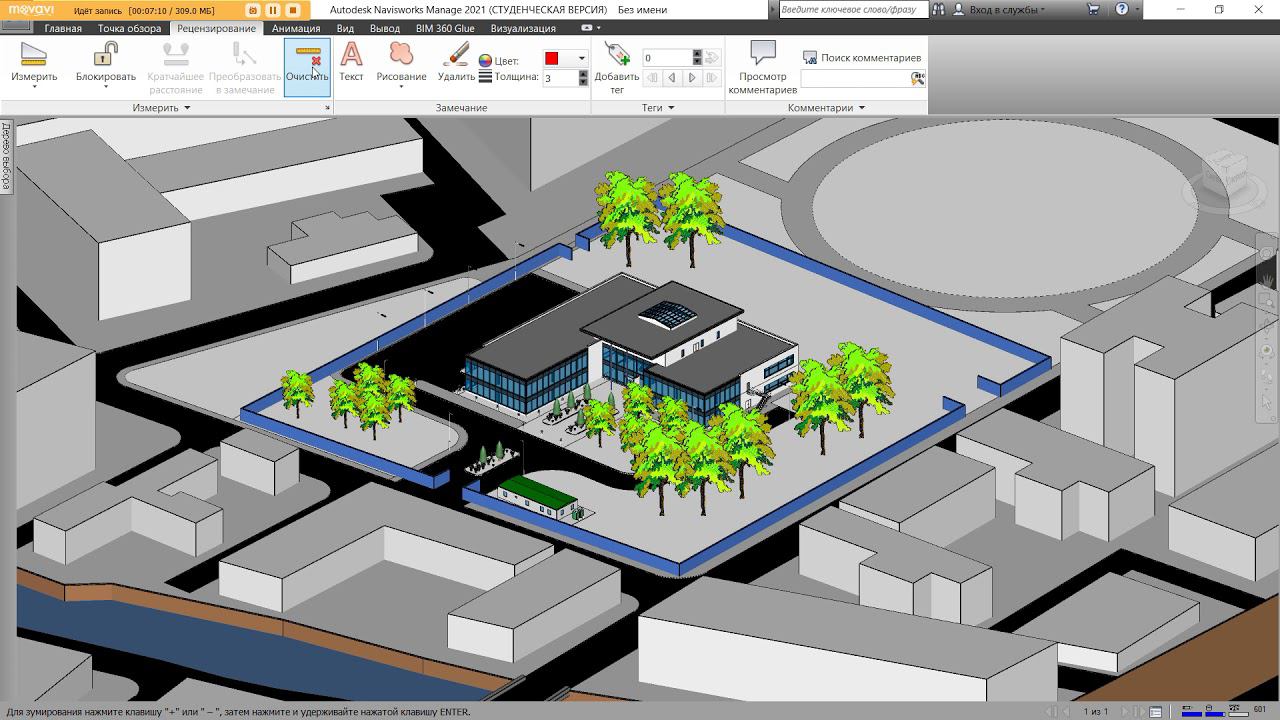This screenshot has width=1280, height=720.
Task: Toggle the sheet browser icon in status bar
Action: pyautogui.click(x=1155, y=712)
